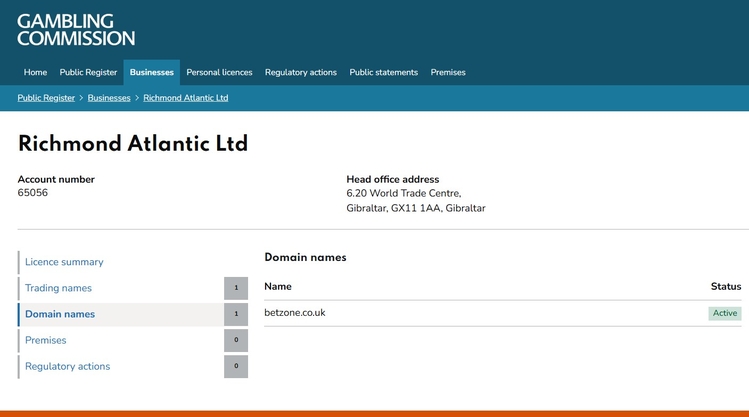Image resolution: width=749 pixels, height=417 pixels.
Task: Click the Domain names section heading
Action: click(x=305, y=257)
